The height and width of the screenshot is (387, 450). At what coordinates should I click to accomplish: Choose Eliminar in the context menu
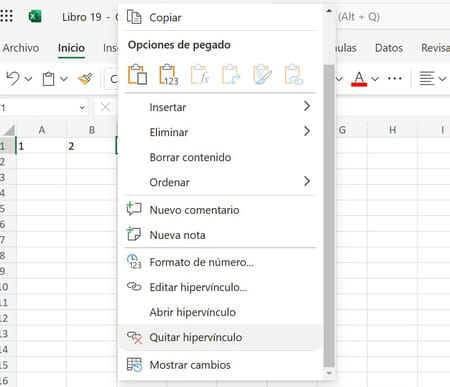click(220, 132)
